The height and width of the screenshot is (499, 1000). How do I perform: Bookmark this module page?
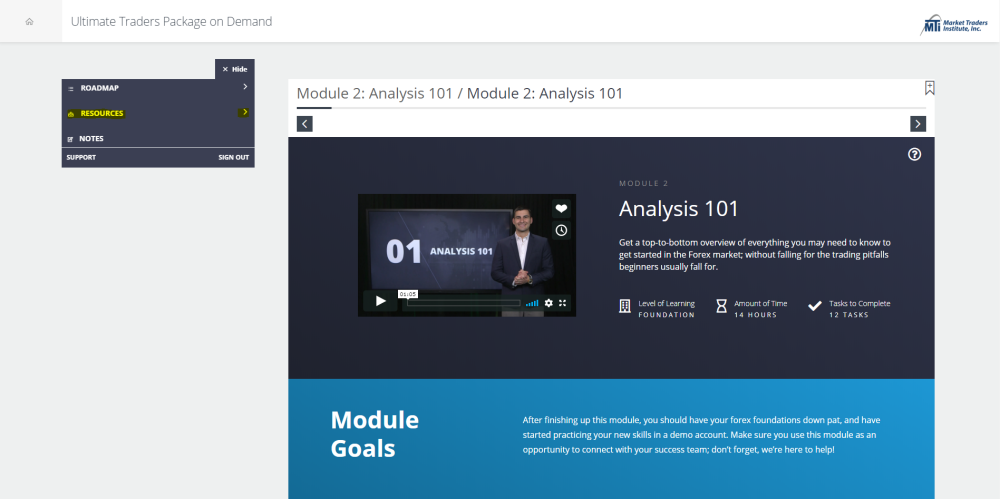pos(929,88)
